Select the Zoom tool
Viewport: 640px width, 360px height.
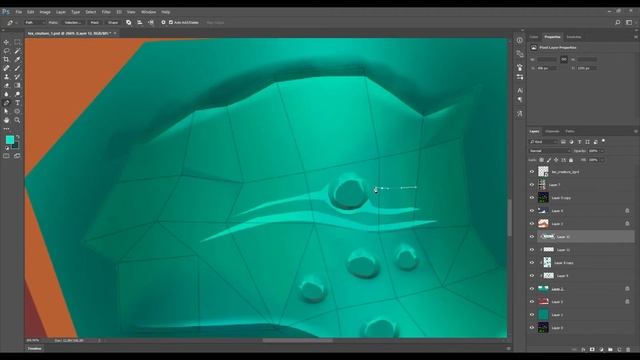point(17,120)
